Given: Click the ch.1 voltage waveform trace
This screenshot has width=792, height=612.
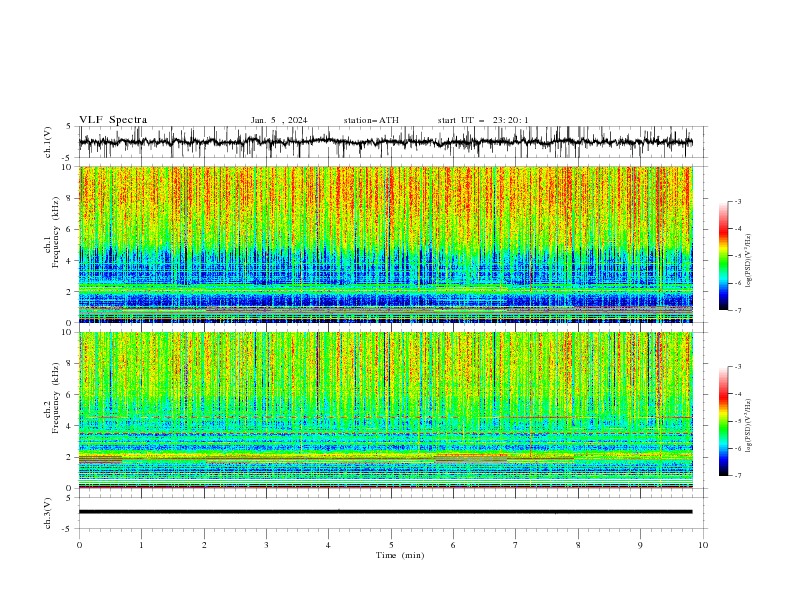Looking at the screenshot, I should click(x=385, y=142).
